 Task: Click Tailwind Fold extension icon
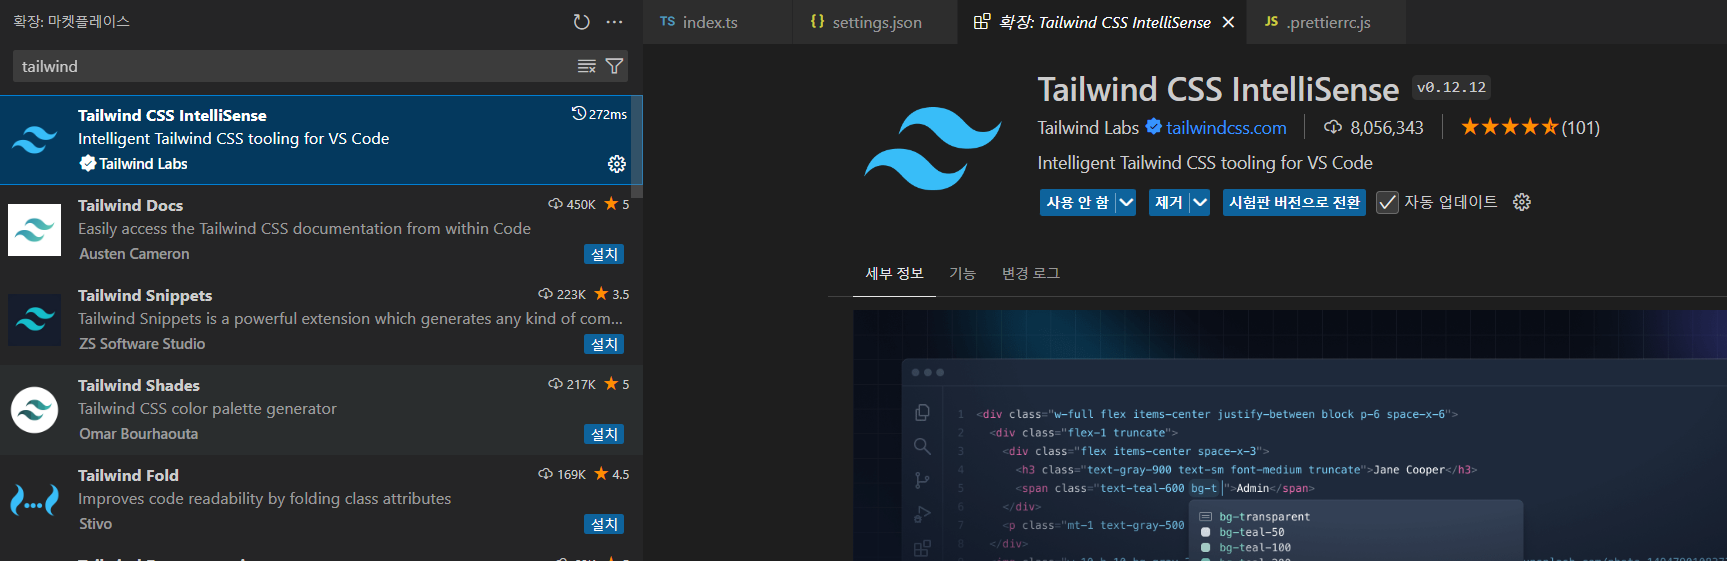point(34,500)
